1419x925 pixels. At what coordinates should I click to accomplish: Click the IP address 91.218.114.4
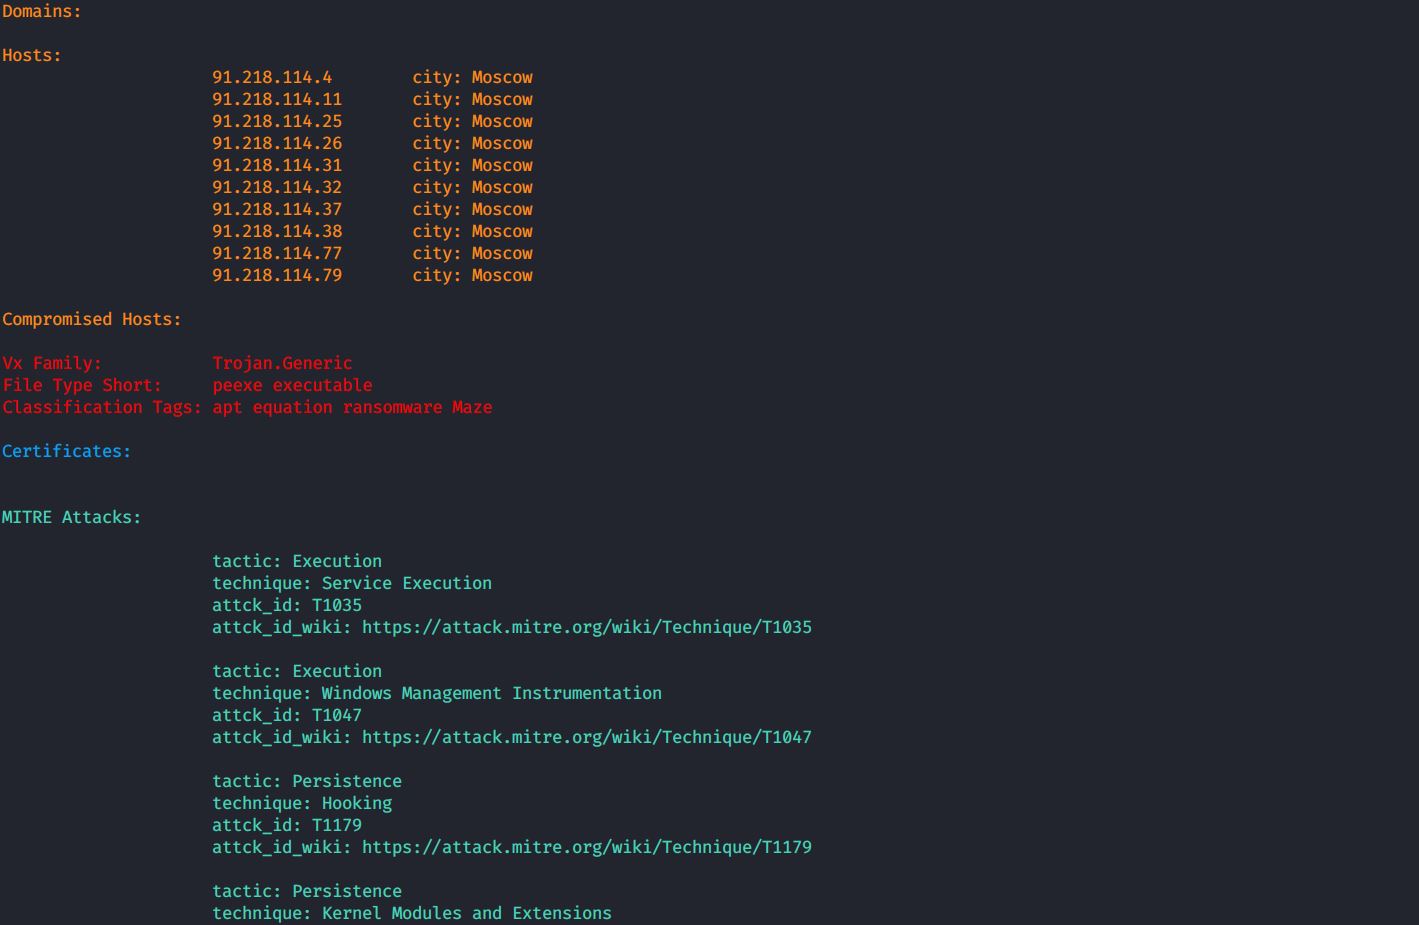coord(272,78)
